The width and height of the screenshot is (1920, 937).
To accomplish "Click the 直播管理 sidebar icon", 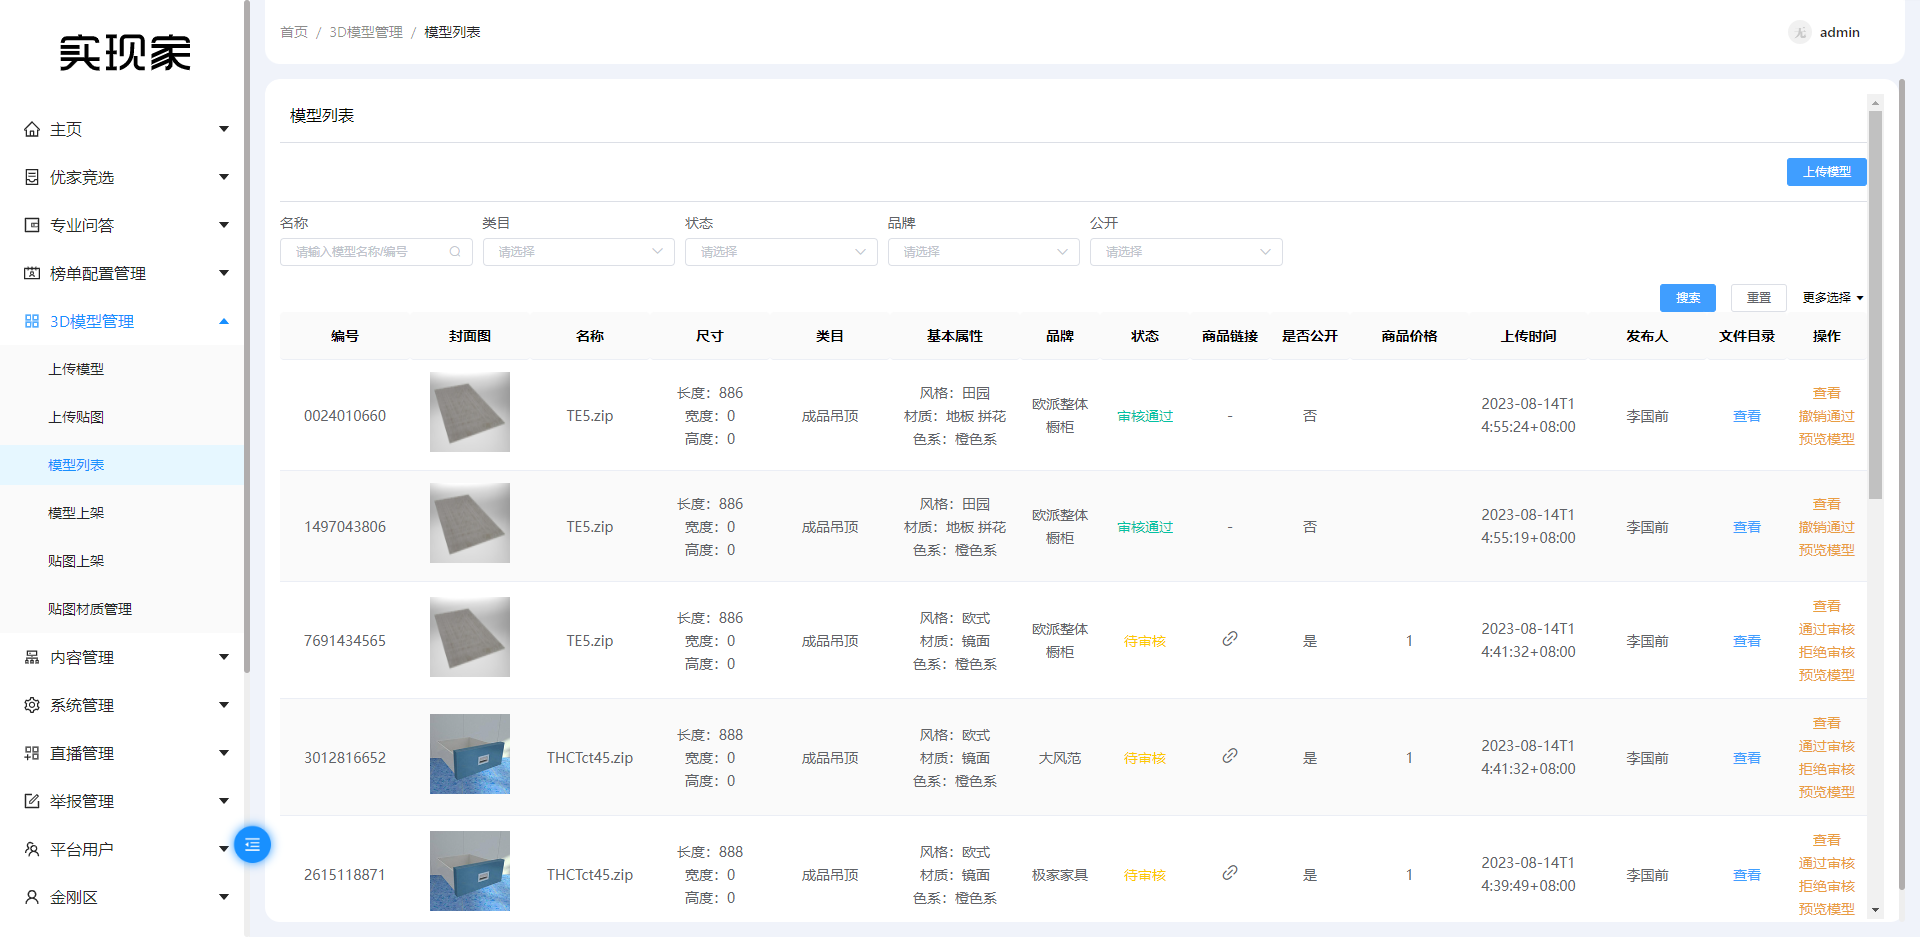I will tap(32, 753).
